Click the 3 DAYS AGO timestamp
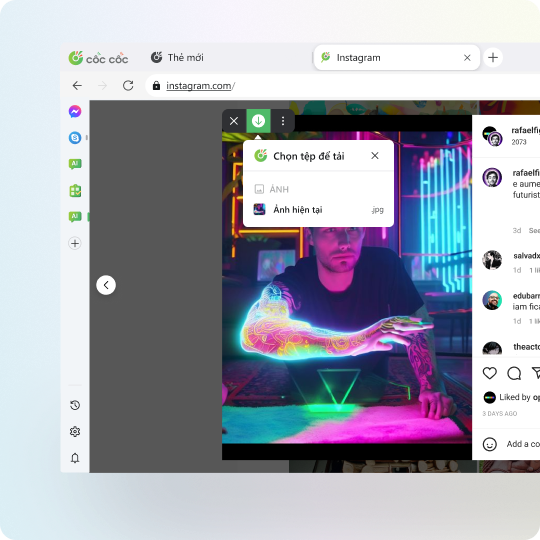540x540 pixels. [500, 414]
